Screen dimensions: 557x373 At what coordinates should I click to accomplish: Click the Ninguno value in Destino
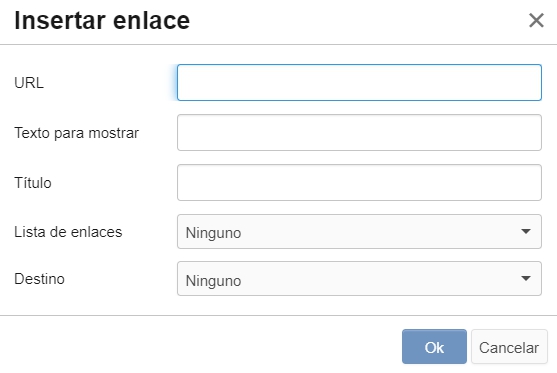213,281
